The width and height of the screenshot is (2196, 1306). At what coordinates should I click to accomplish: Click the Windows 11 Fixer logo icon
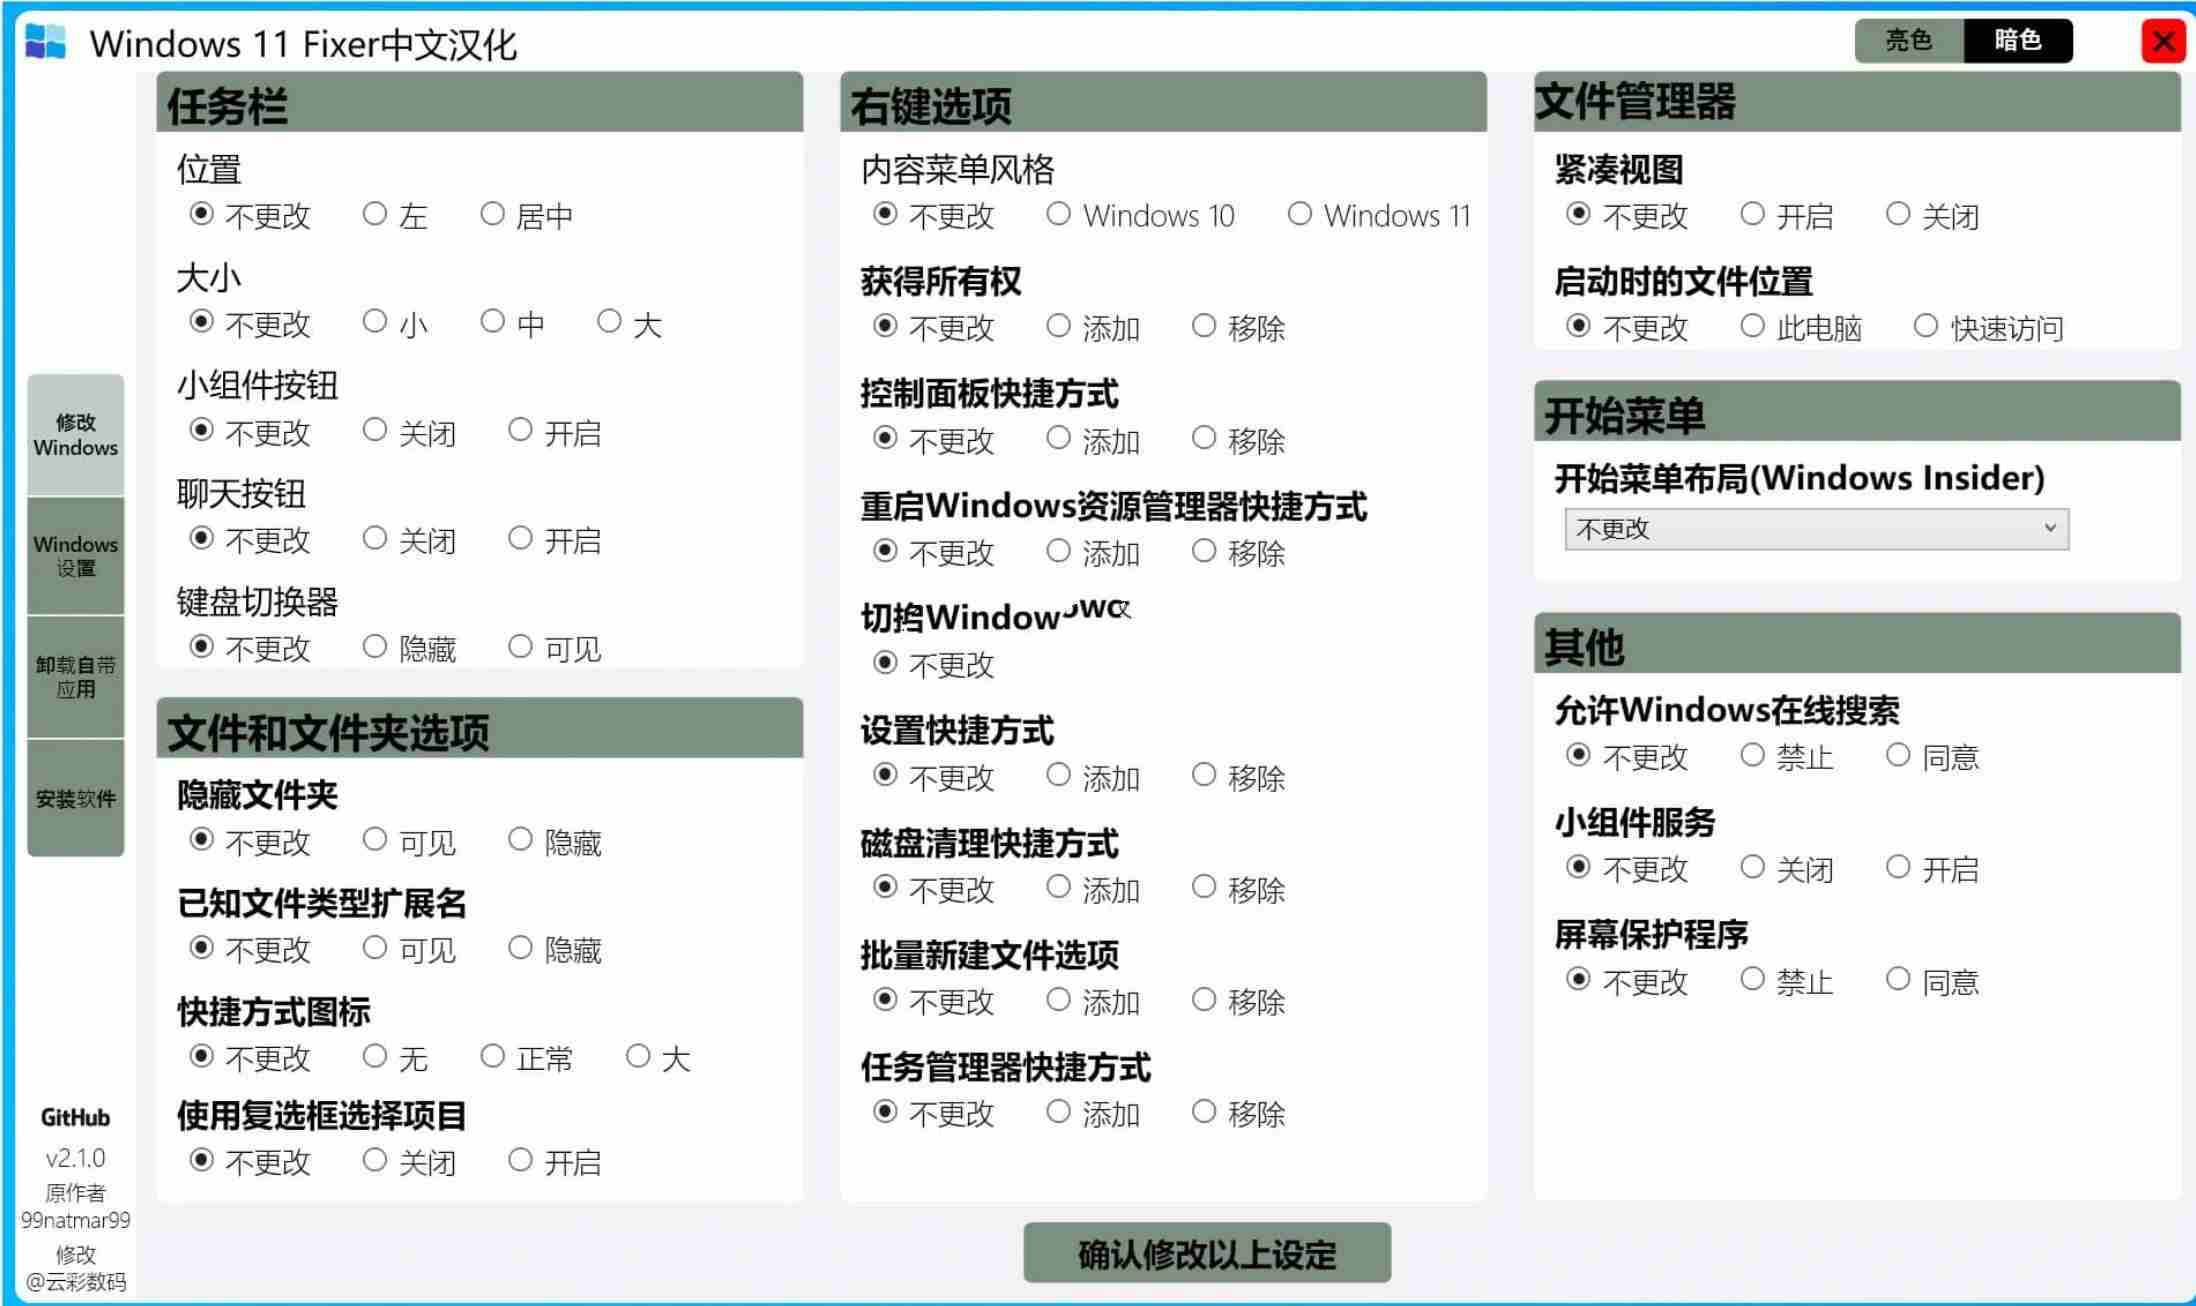45,42
